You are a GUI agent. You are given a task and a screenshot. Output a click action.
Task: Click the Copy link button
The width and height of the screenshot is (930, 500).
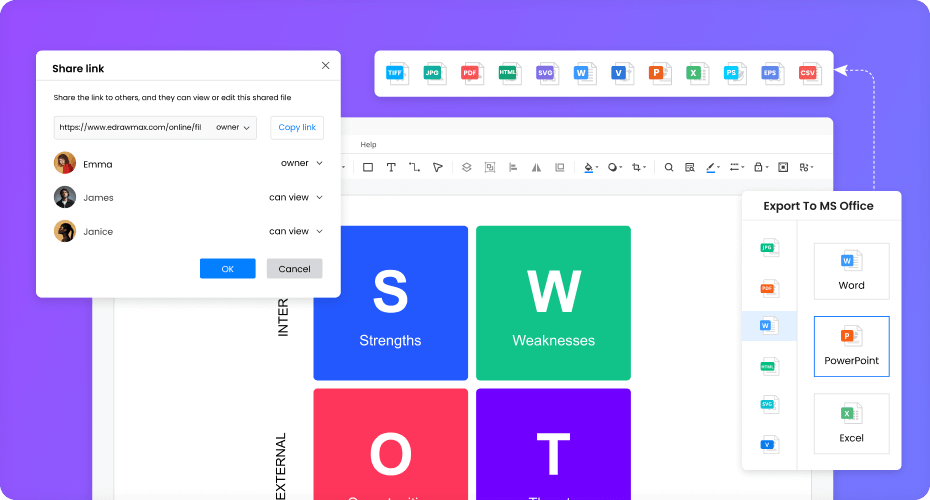point(297,128)
